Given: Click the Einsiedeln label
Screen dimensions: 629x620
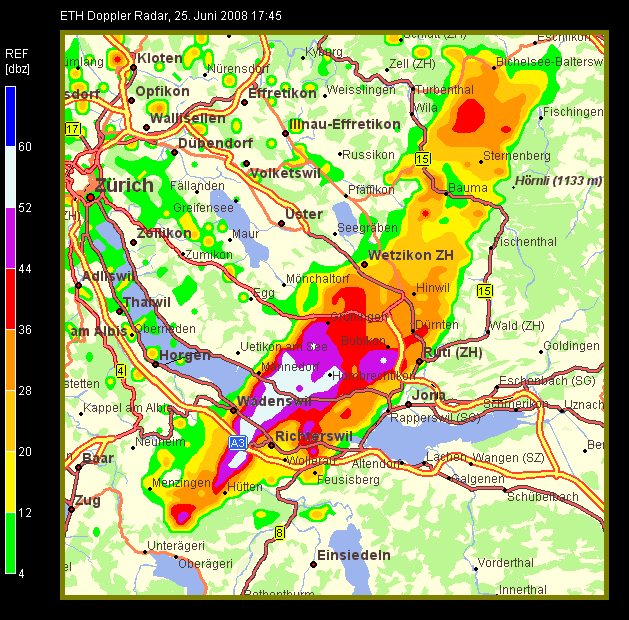Looking at the screenshot, I should point(354,555).
